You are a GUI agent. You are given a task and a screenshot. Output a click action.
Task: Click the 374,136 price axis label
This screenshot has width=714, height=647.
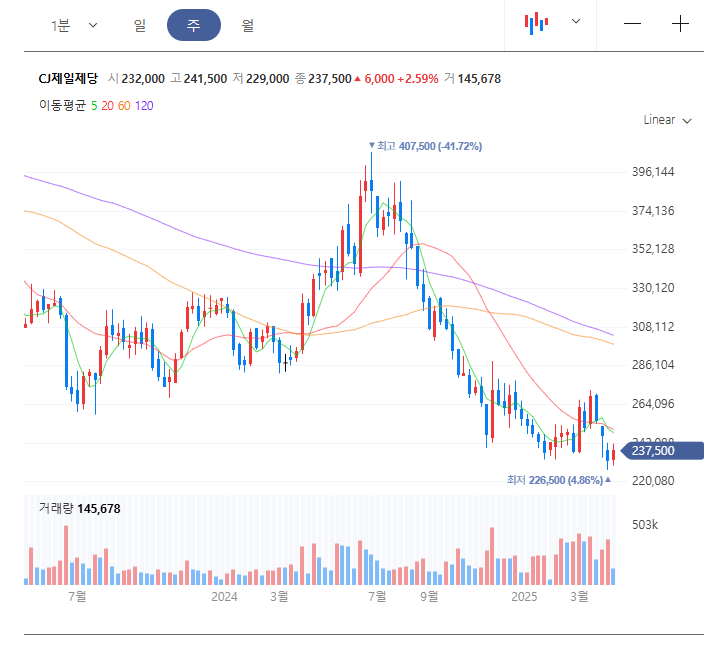coord(653,211)
